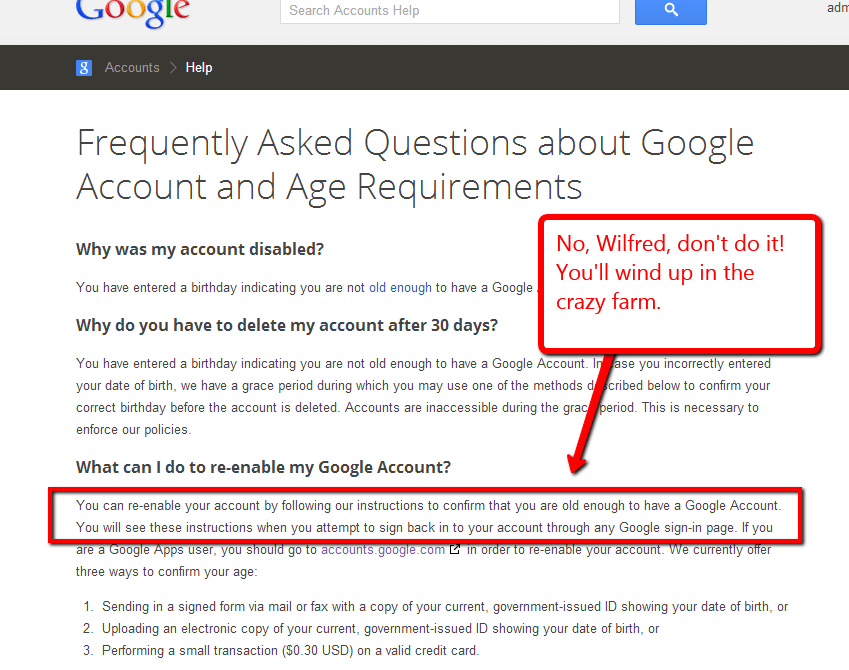This screenshot has width=849, height=670.
Task: Click list item about sending signed form via mail
Action: coord(445,607)
